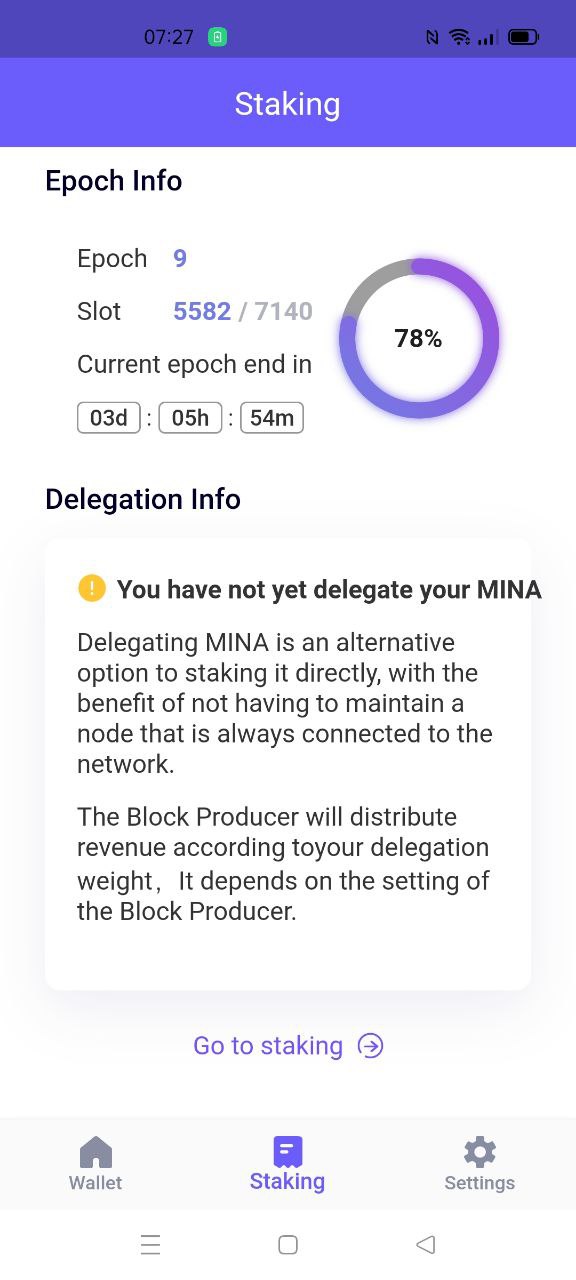576x1280 pixels.
Task: Select the Staking tab label
Action: (287, 1182)
